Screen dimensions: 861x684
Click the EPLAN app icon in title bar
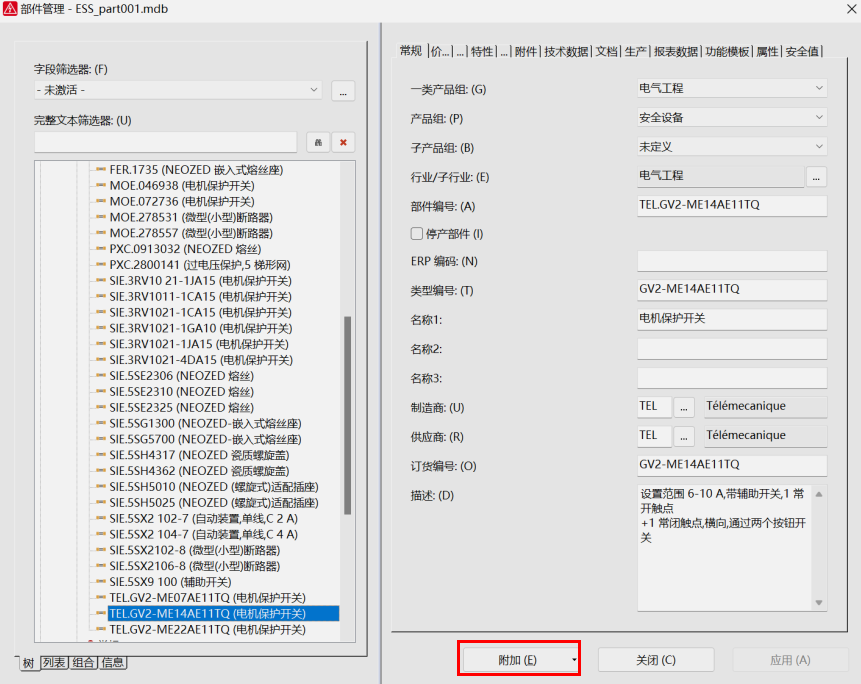coord(10,9)
